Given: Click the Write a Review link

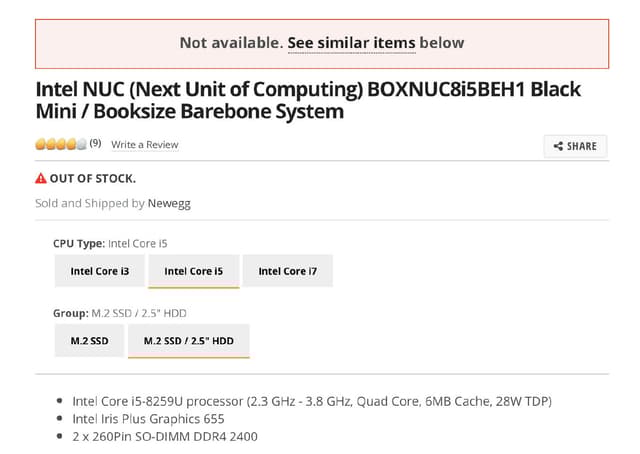Looking at the screenshot, I should pos(145,145).
